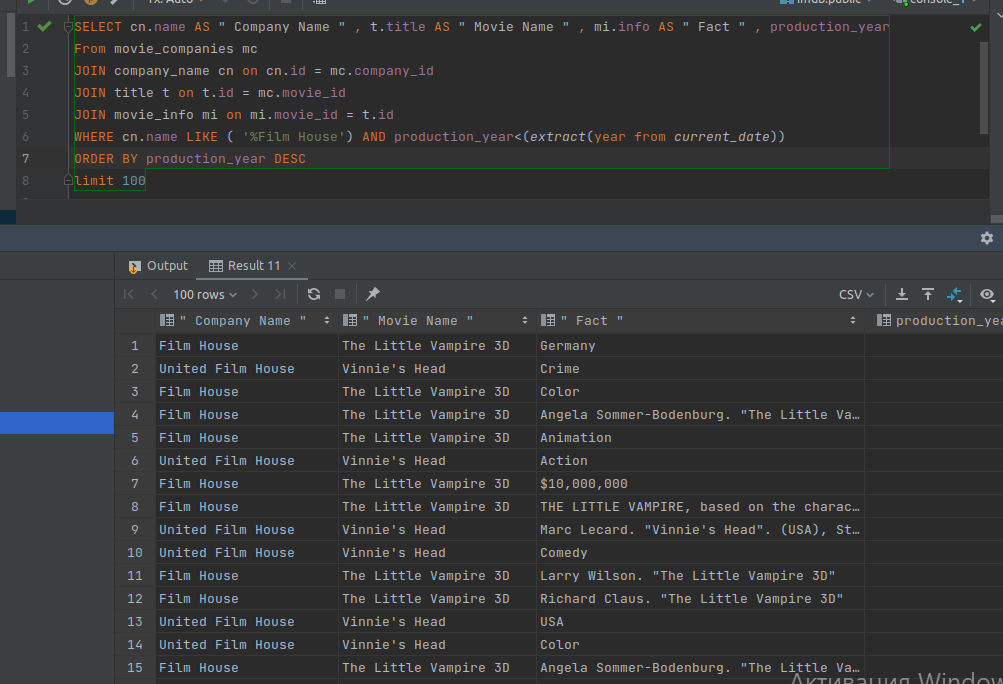Click 'United Film House' in row 2

246,369
